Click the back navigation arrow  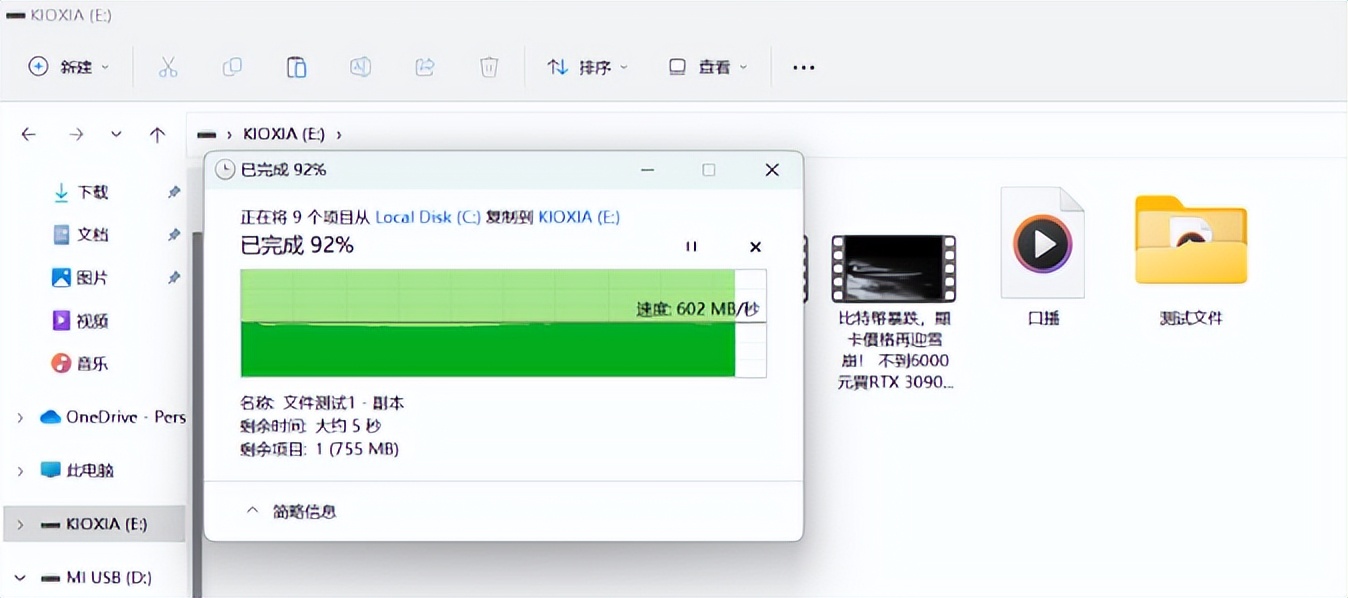pos(28,133)
